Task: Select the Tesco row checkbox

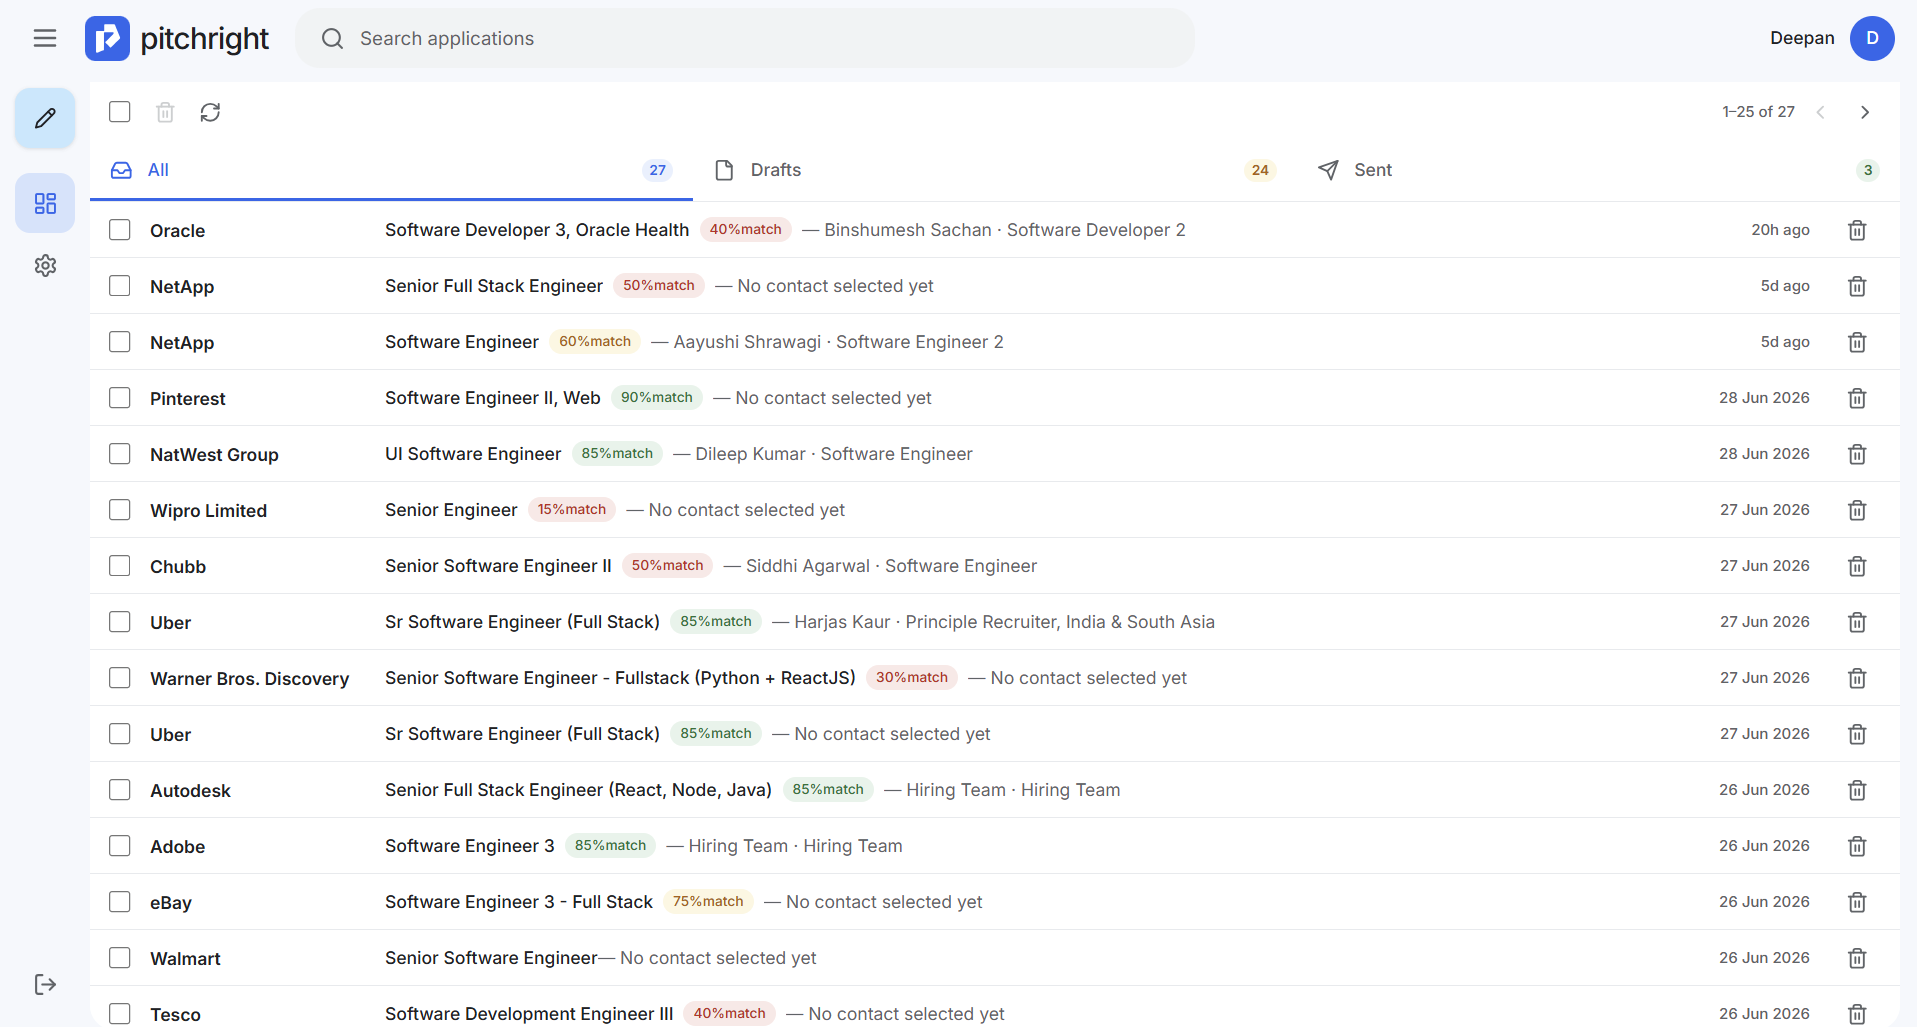Action: click(x=120, y=1014)
